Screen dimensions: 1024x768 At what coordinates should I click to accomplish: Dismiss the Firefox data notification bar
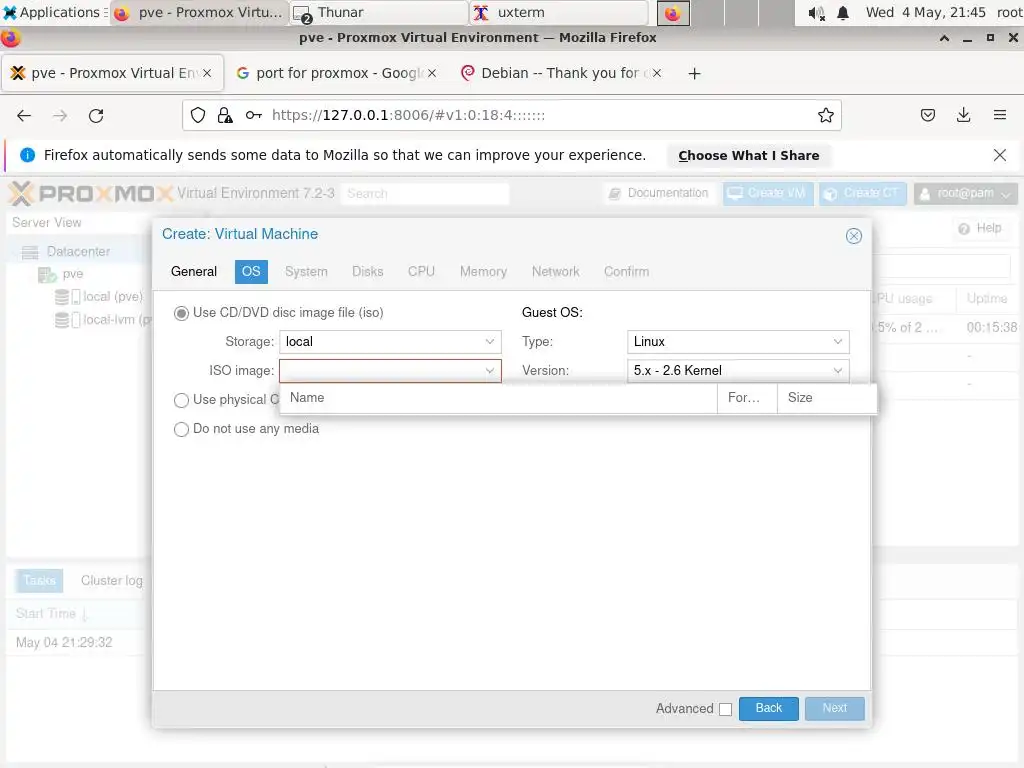(x=999, y=155)
